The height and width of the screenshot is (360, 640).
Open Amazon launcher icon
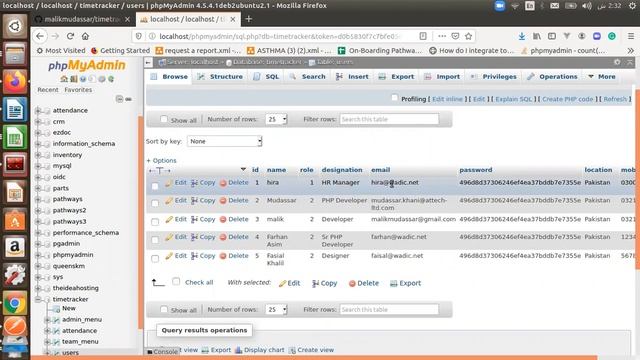(x=15, y=247)
